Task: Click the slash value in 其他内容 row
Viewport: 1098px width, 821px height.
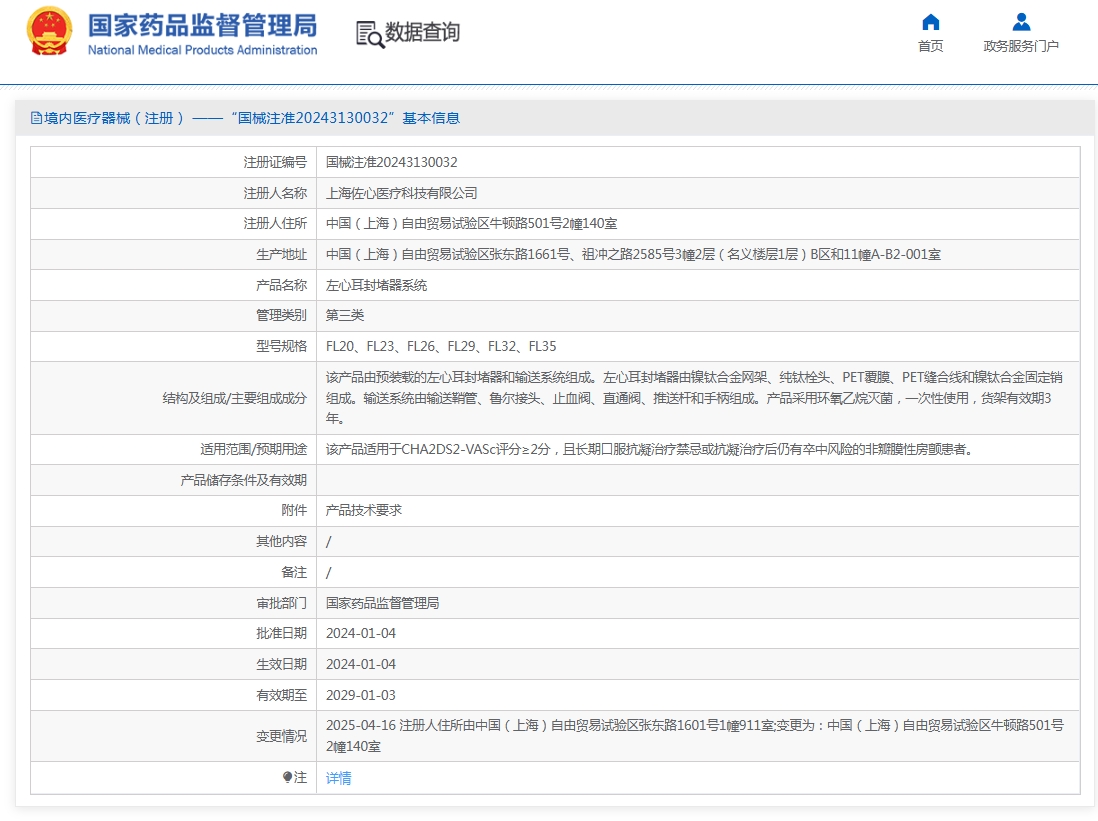Action: [x=328, y=541]
